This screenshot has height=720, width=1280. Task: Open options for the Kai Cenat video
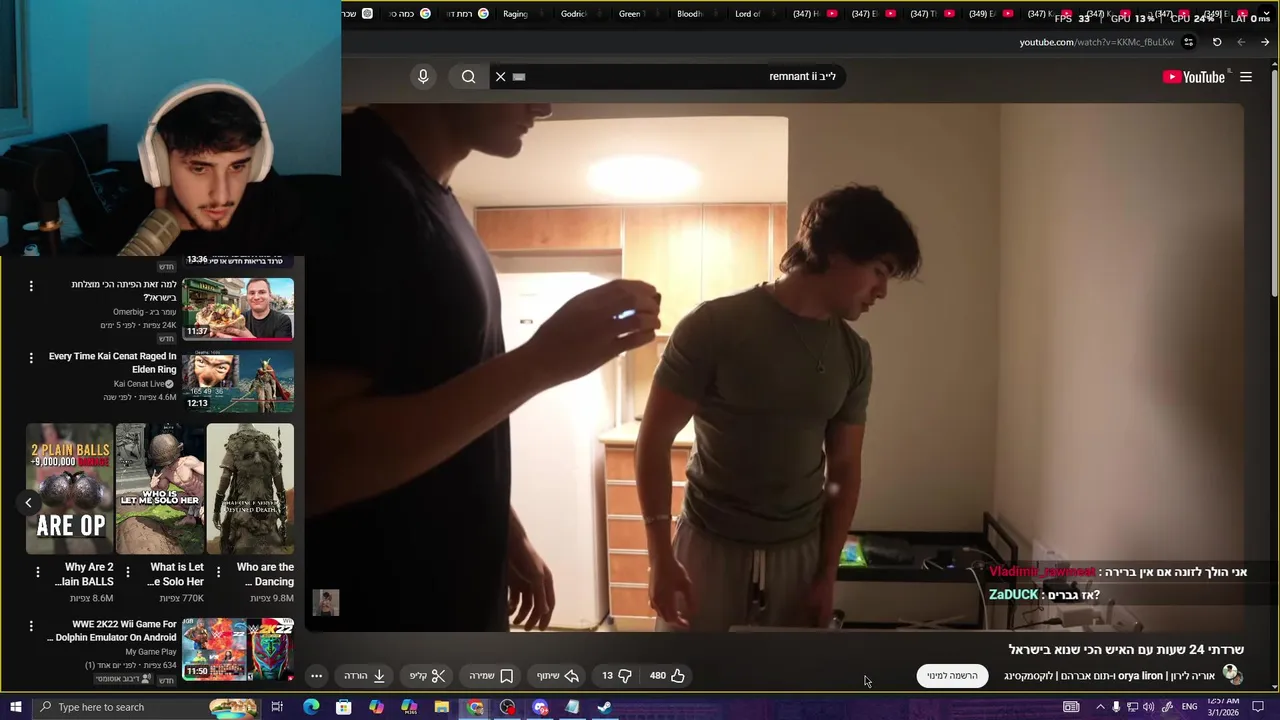[x=31, y=358]
